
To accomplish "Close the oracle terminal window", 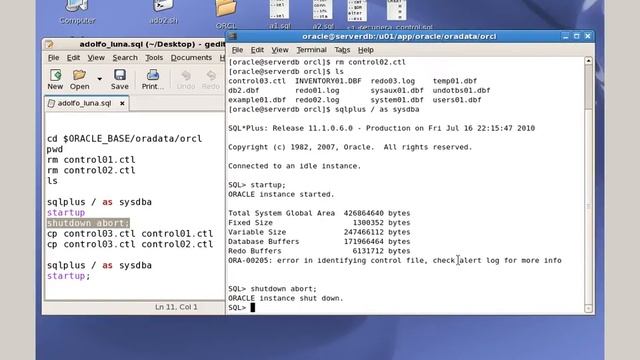I will click(x=588, y=36).
